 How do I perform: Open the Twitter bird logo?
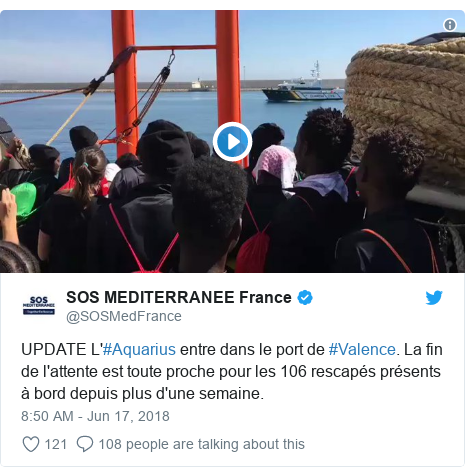pyautogui.click(x=434, y=297)
